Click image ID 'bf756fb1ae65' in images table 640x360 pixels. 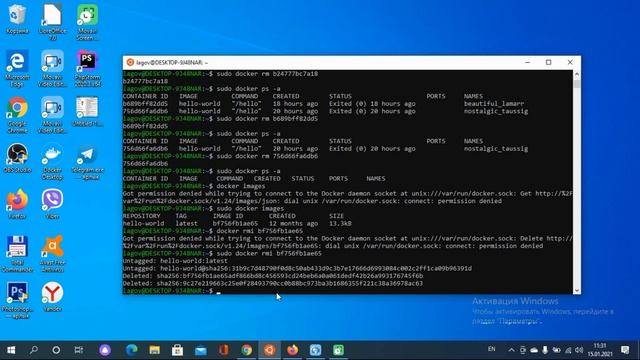tap(235, 224)
